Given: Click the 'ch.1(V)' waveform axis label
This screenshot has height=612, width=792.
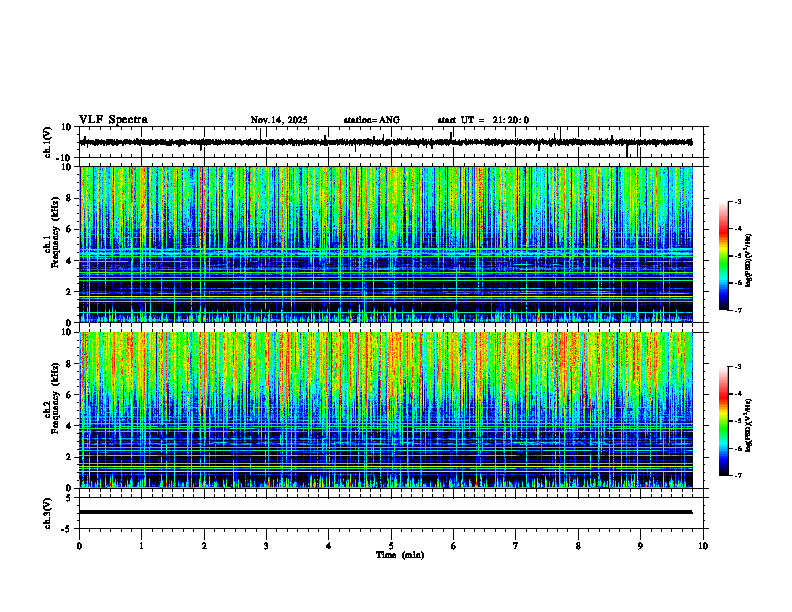Looking at the screenshot, I should (x=47, y=142).
